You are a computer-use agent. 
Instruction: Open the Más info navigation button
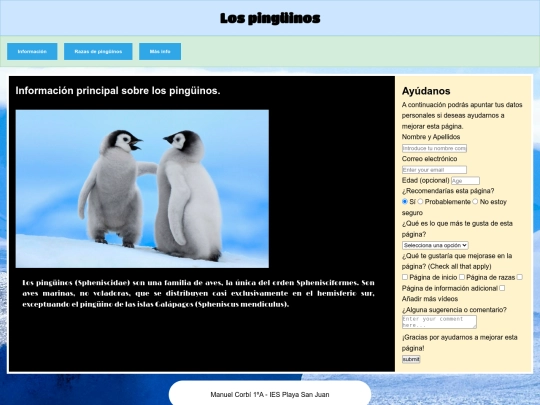point(160,52)
